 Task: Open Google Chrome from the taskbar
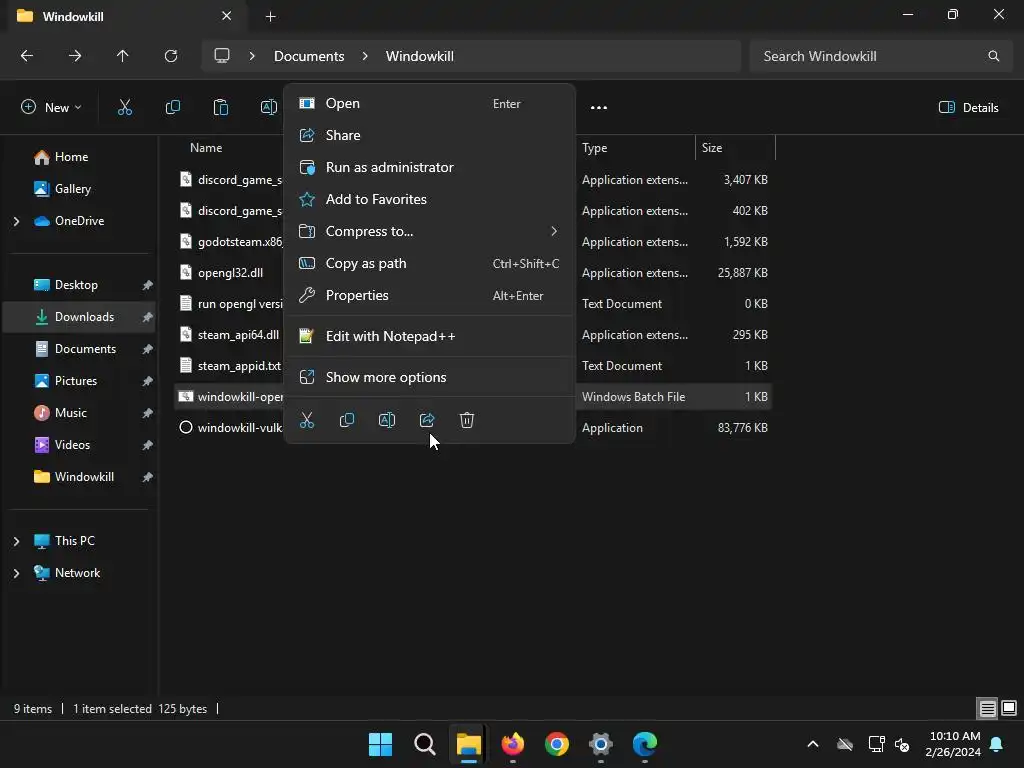(x=556, y=744)
